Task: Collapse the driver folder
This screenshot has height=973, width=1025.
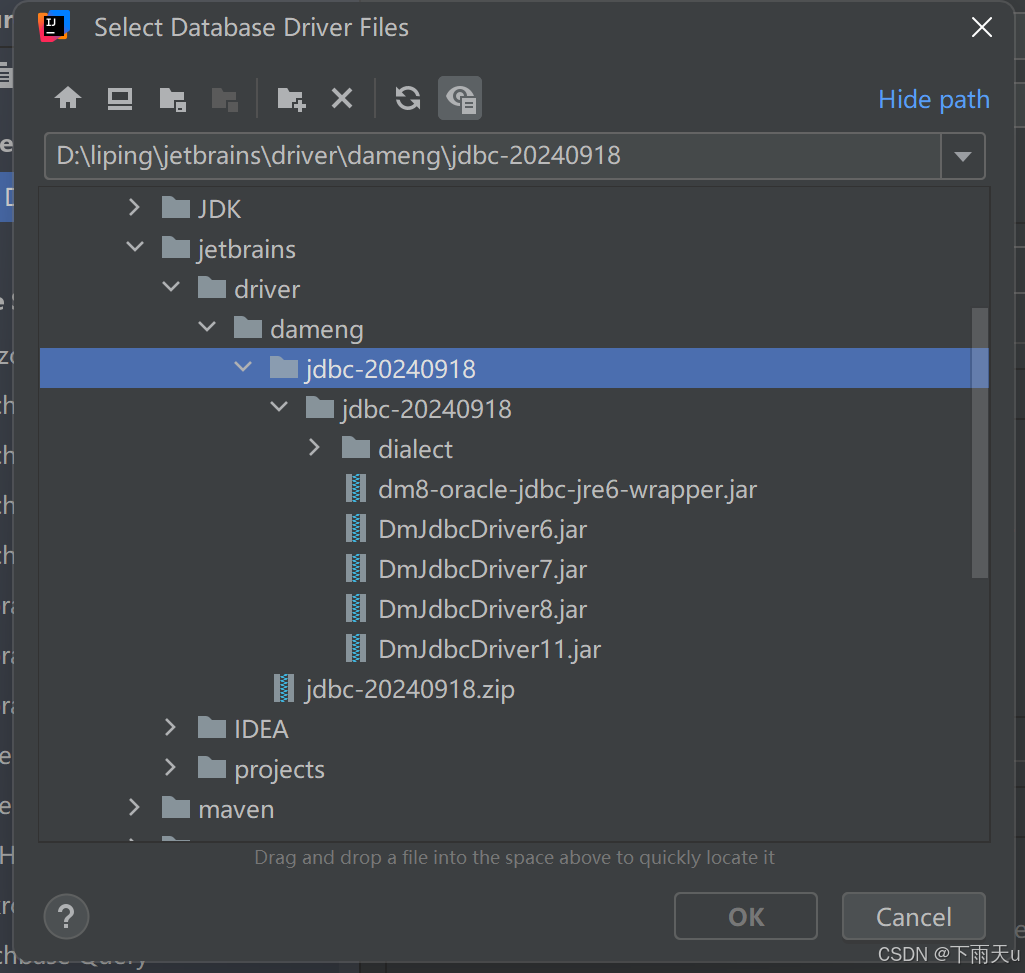Action: pyautogui.click(x=171, y=287)
